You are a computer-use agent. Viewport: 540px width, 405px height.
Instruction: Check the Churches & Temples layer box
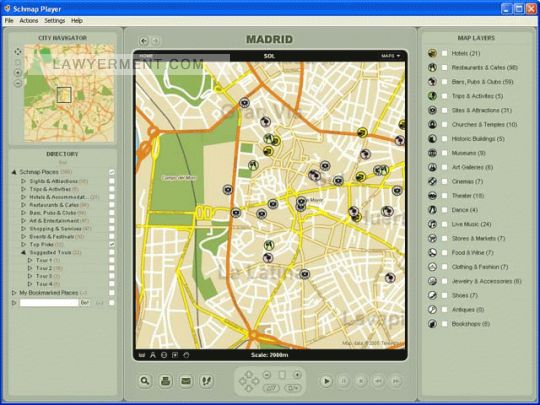click(445, 125)
